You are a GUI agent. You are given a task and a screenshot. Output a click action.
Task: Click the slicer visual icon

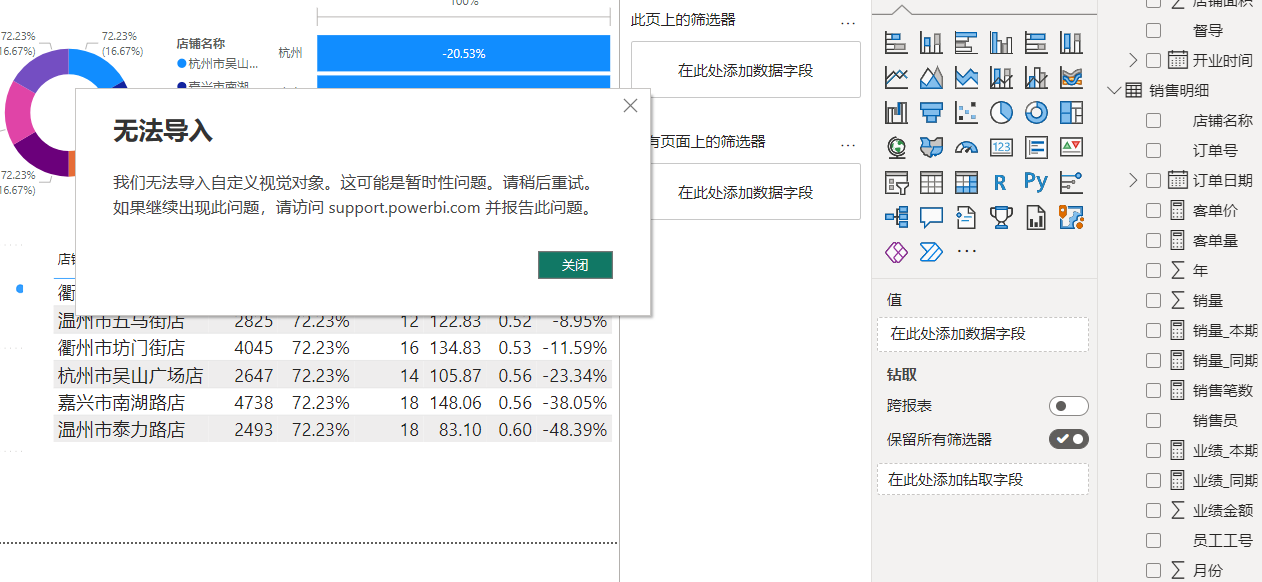pyautogui.click(x=896, y=182)
